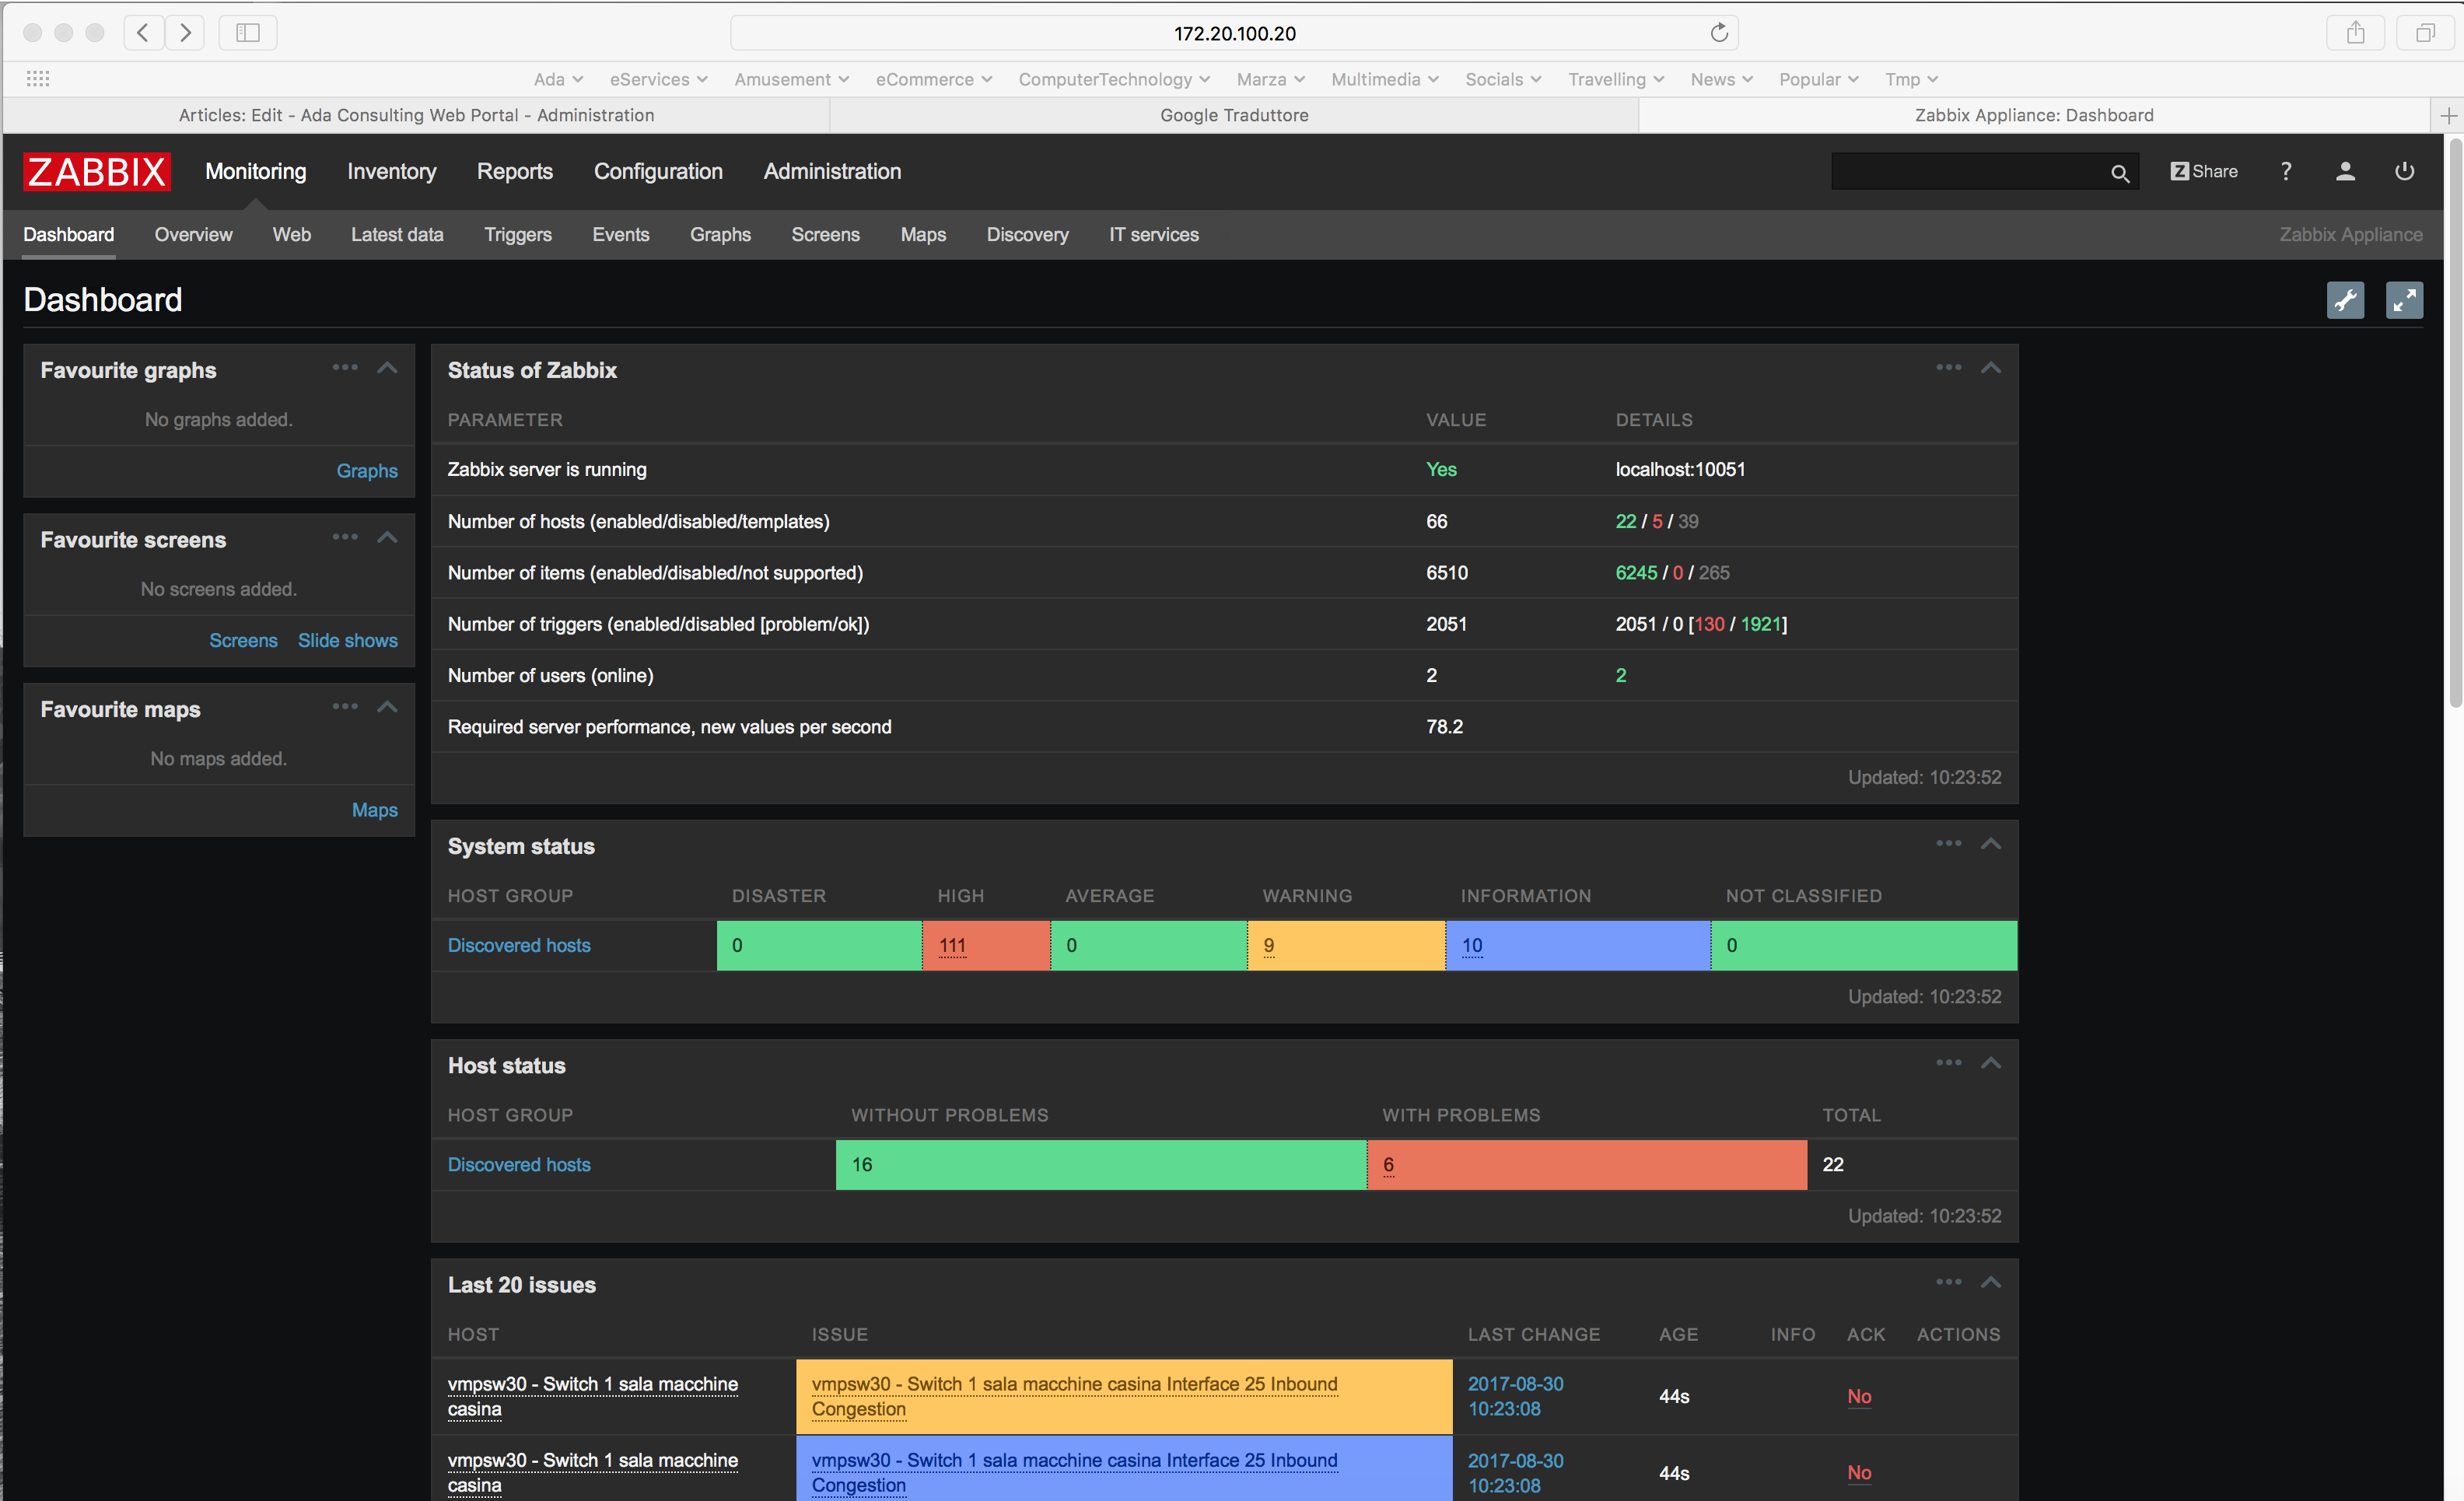Show favorites grid icon
This screenshot has width=2464, height=1501.
38,79
